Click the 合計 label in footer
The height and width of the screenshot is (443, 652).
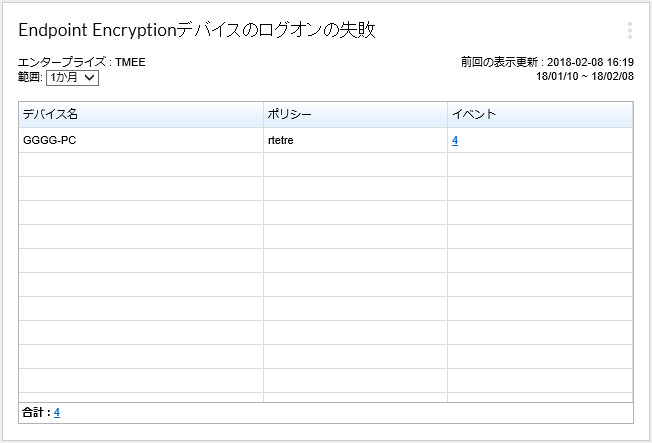35,412
